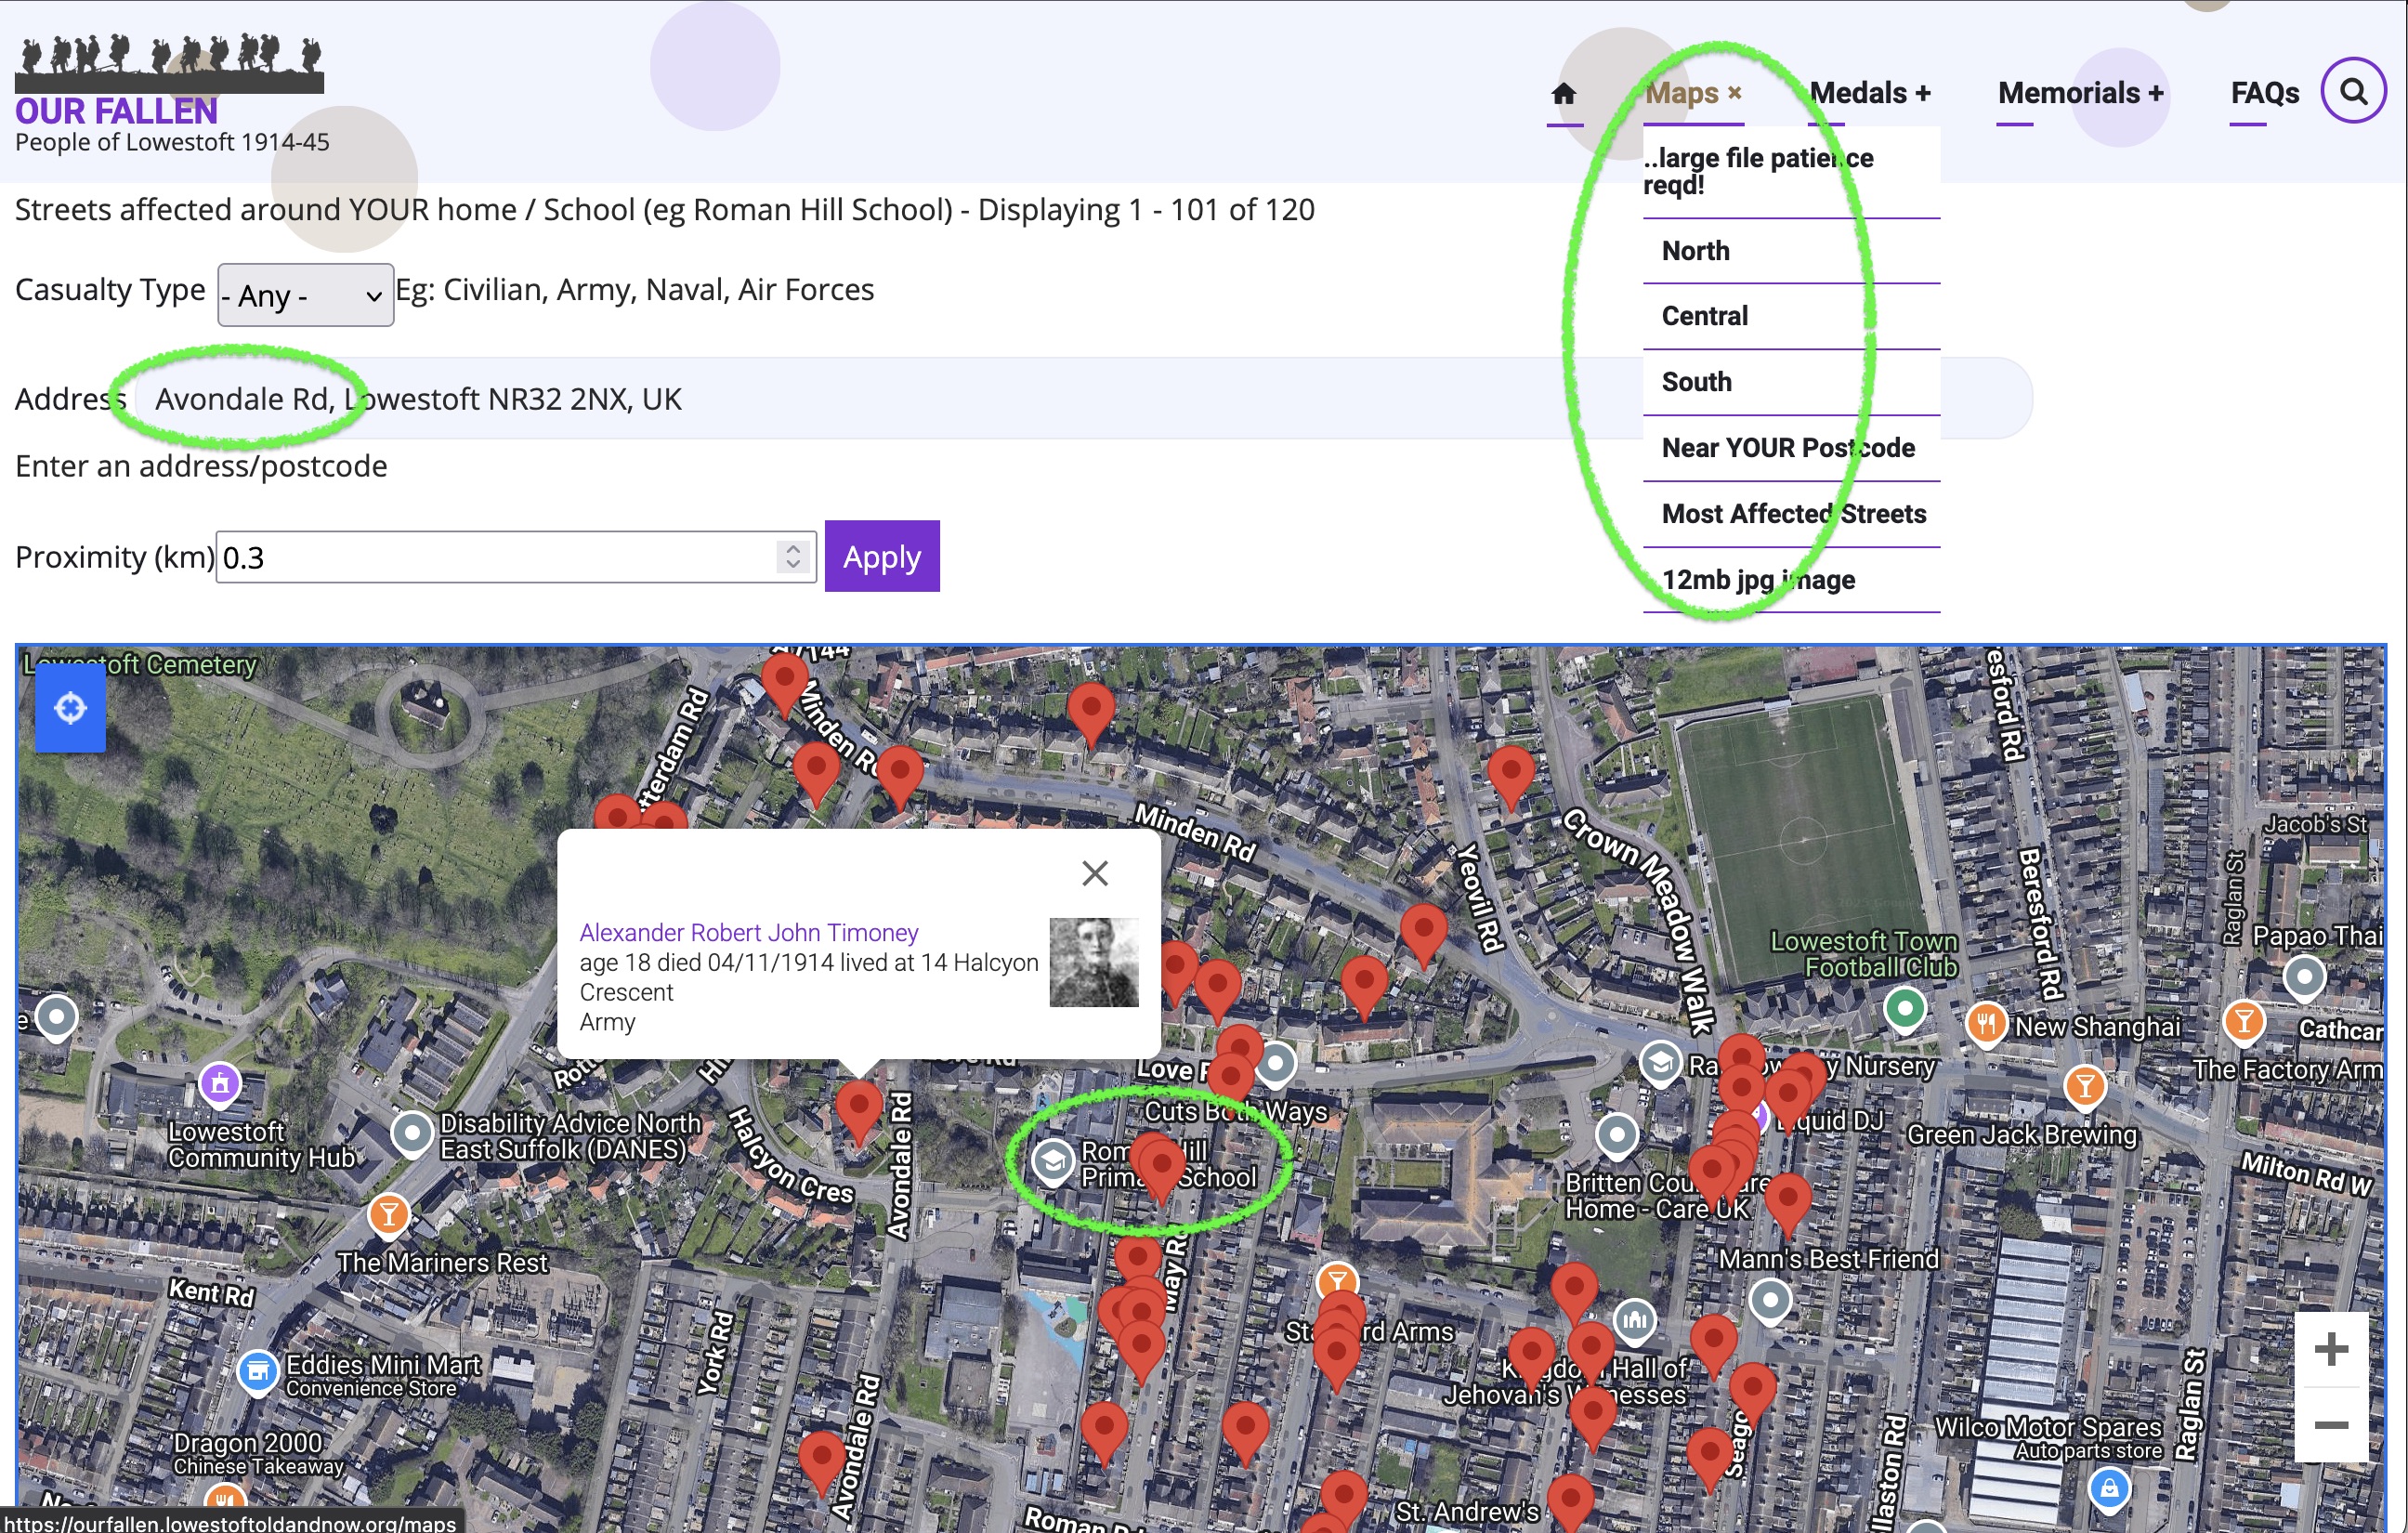
Task: Open the FAQs page
Action: click(x=2265, y=93)
